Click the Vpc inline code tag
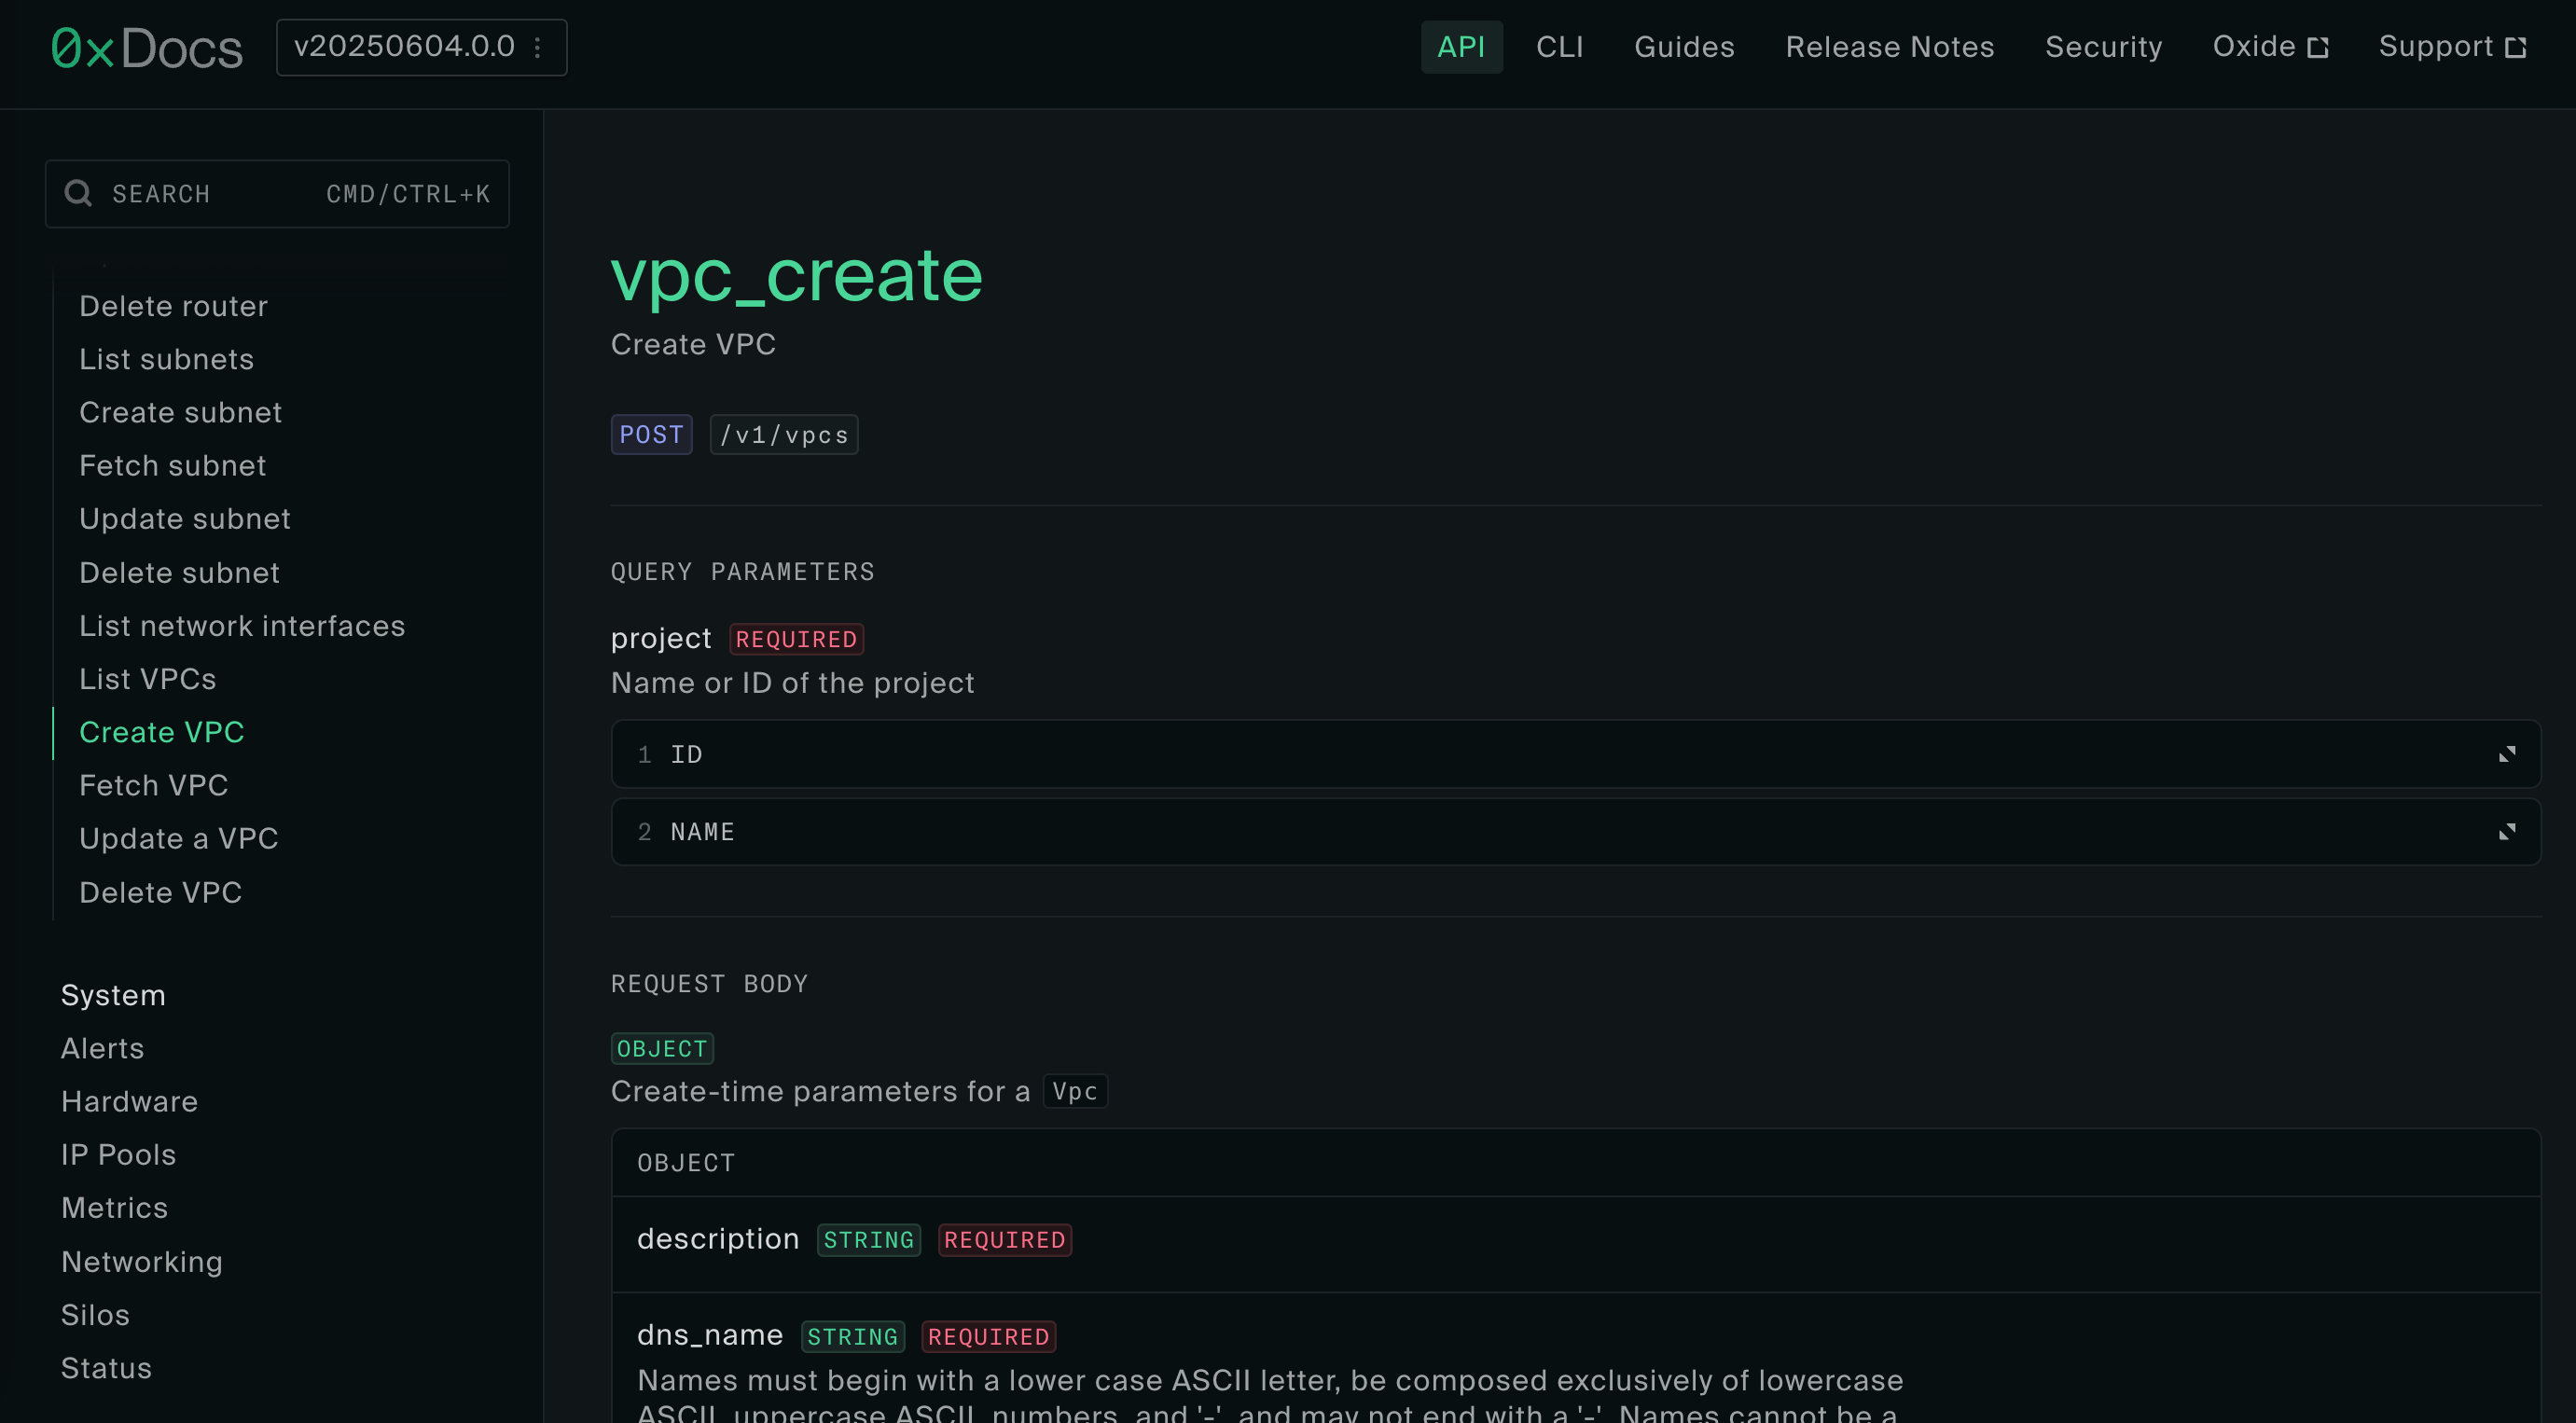 [x=1075, y=1091]
